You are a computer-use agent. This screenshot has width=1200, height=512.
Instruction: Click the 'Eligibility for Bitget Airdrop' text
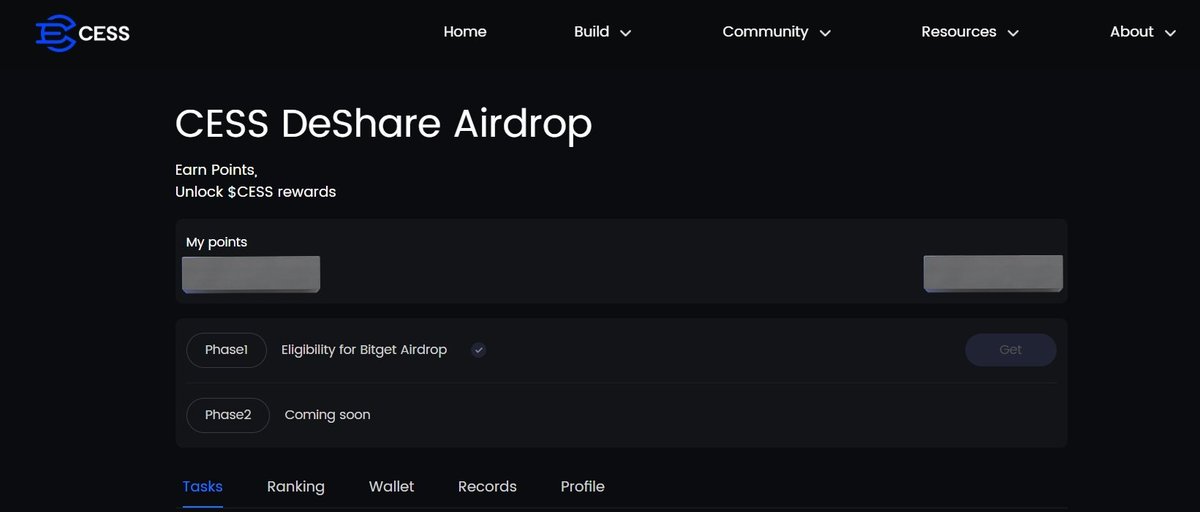coord(364,350)
